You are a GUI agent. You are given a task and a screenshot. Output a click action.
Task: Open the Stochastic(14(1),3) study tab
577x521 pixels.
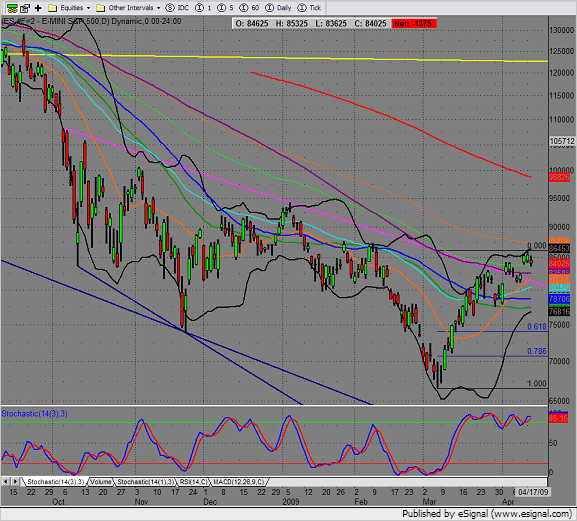(x=145, y=482)
